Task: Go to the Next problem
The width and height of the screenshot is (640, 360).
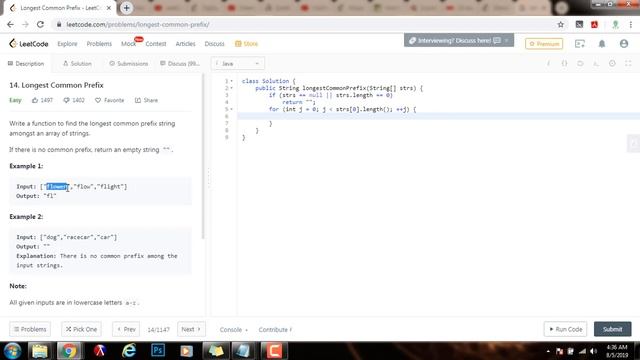Action: [191, 329]
